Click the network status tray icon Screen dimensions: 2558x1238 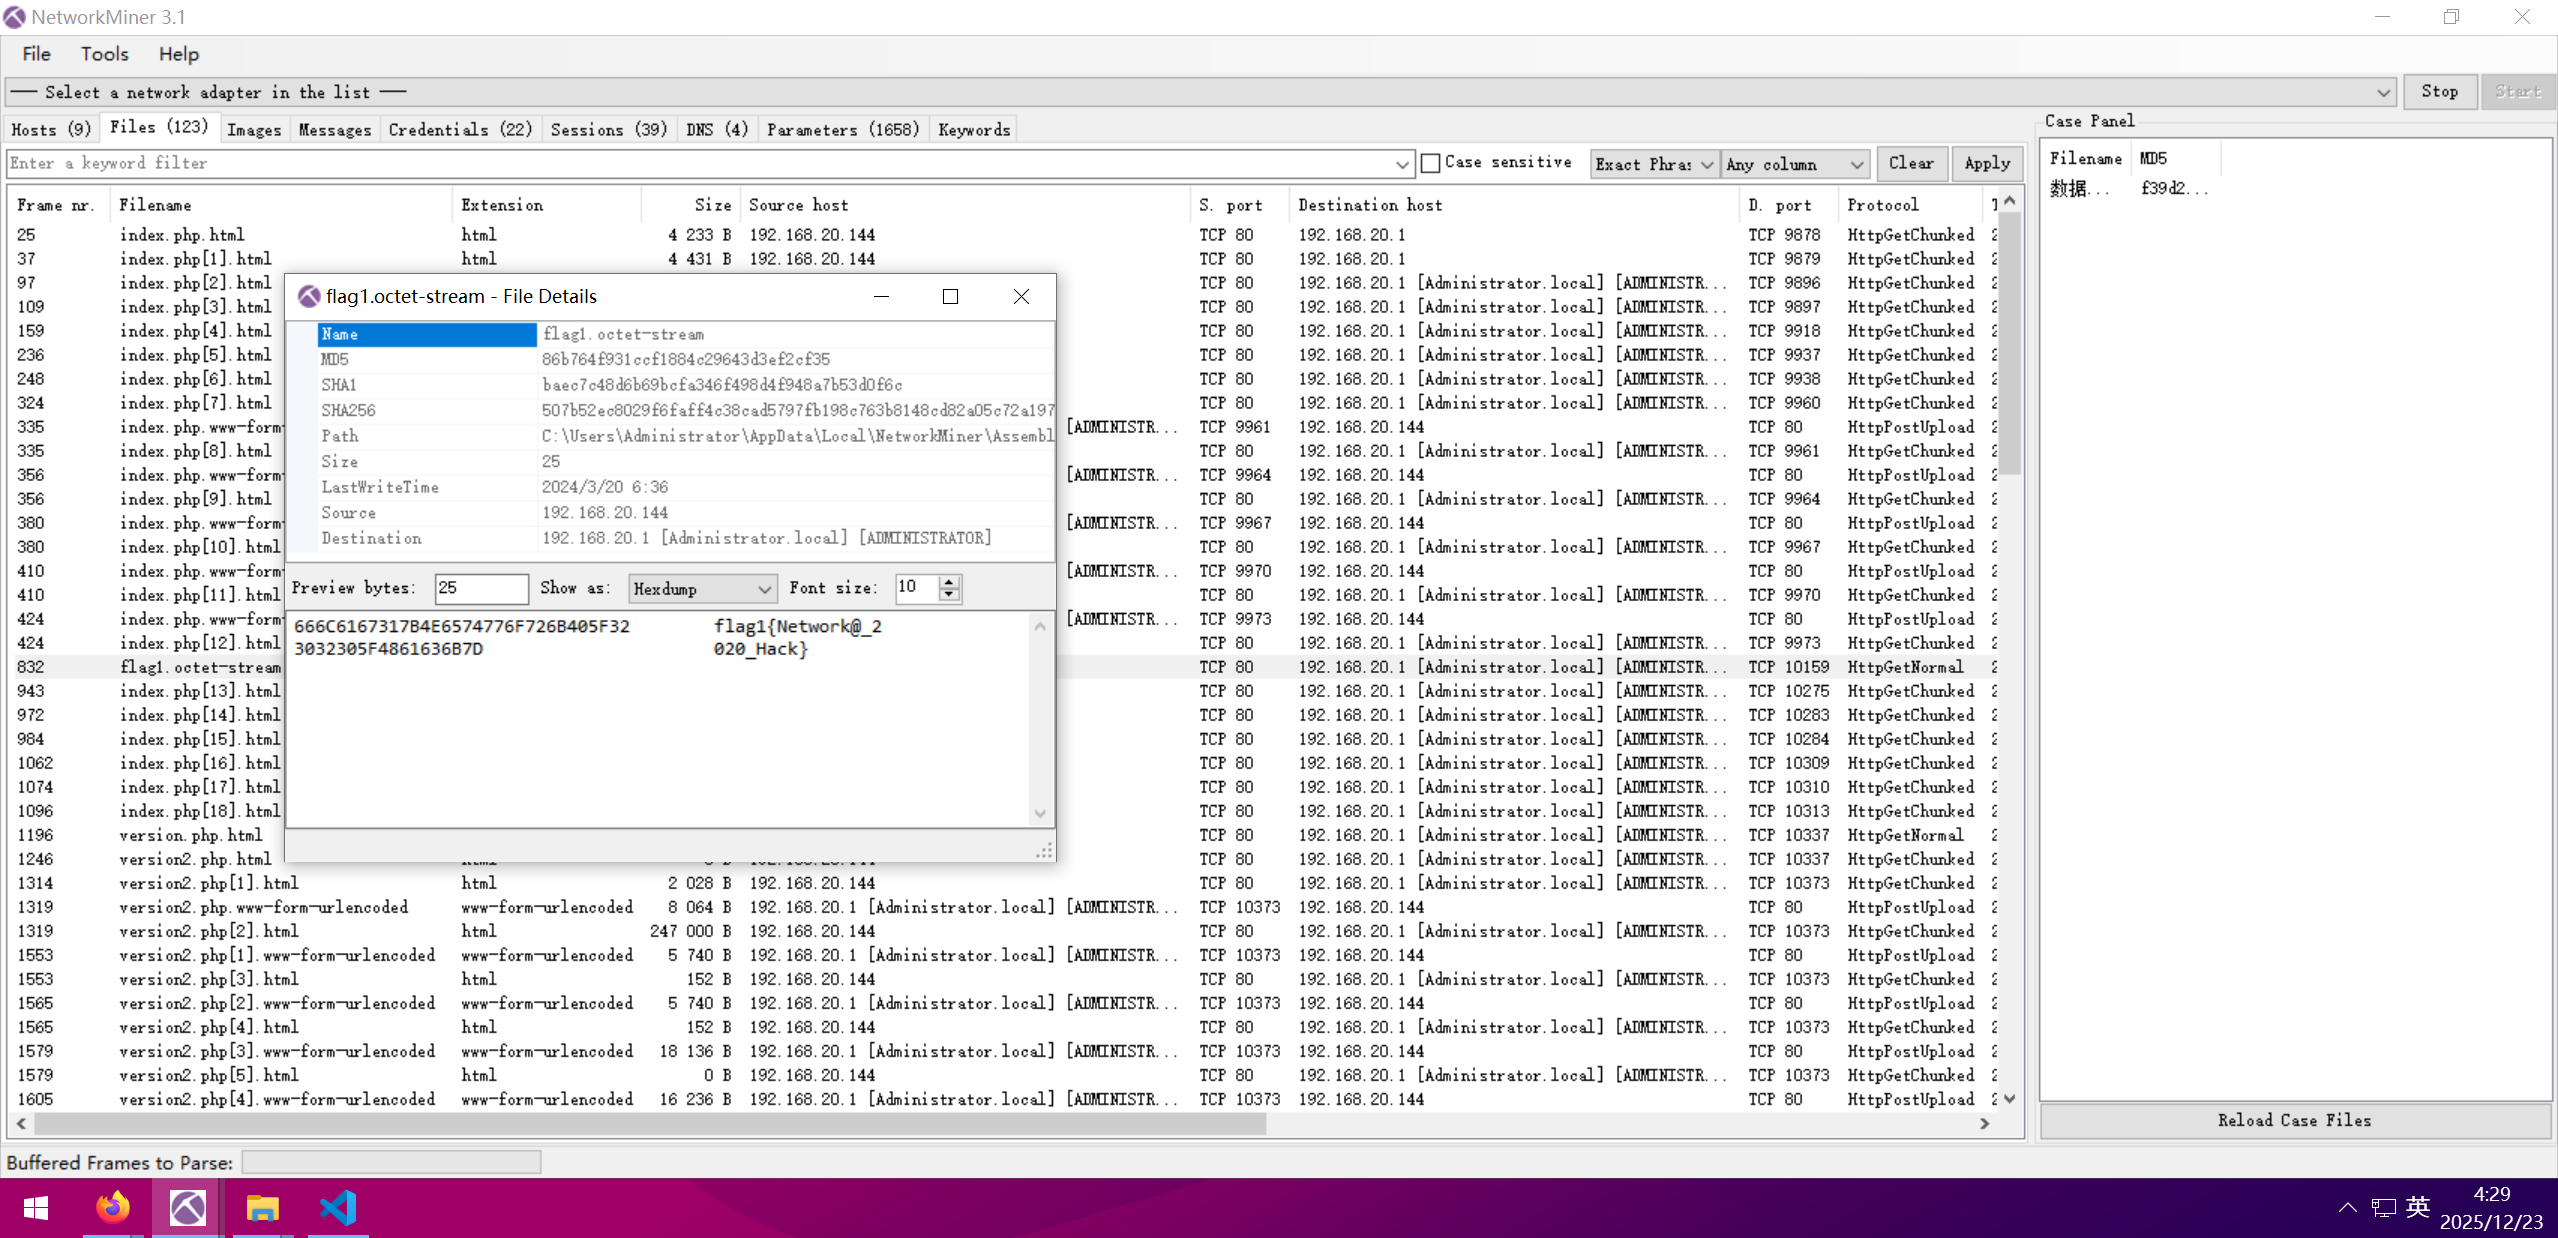pos(2383,1208)
